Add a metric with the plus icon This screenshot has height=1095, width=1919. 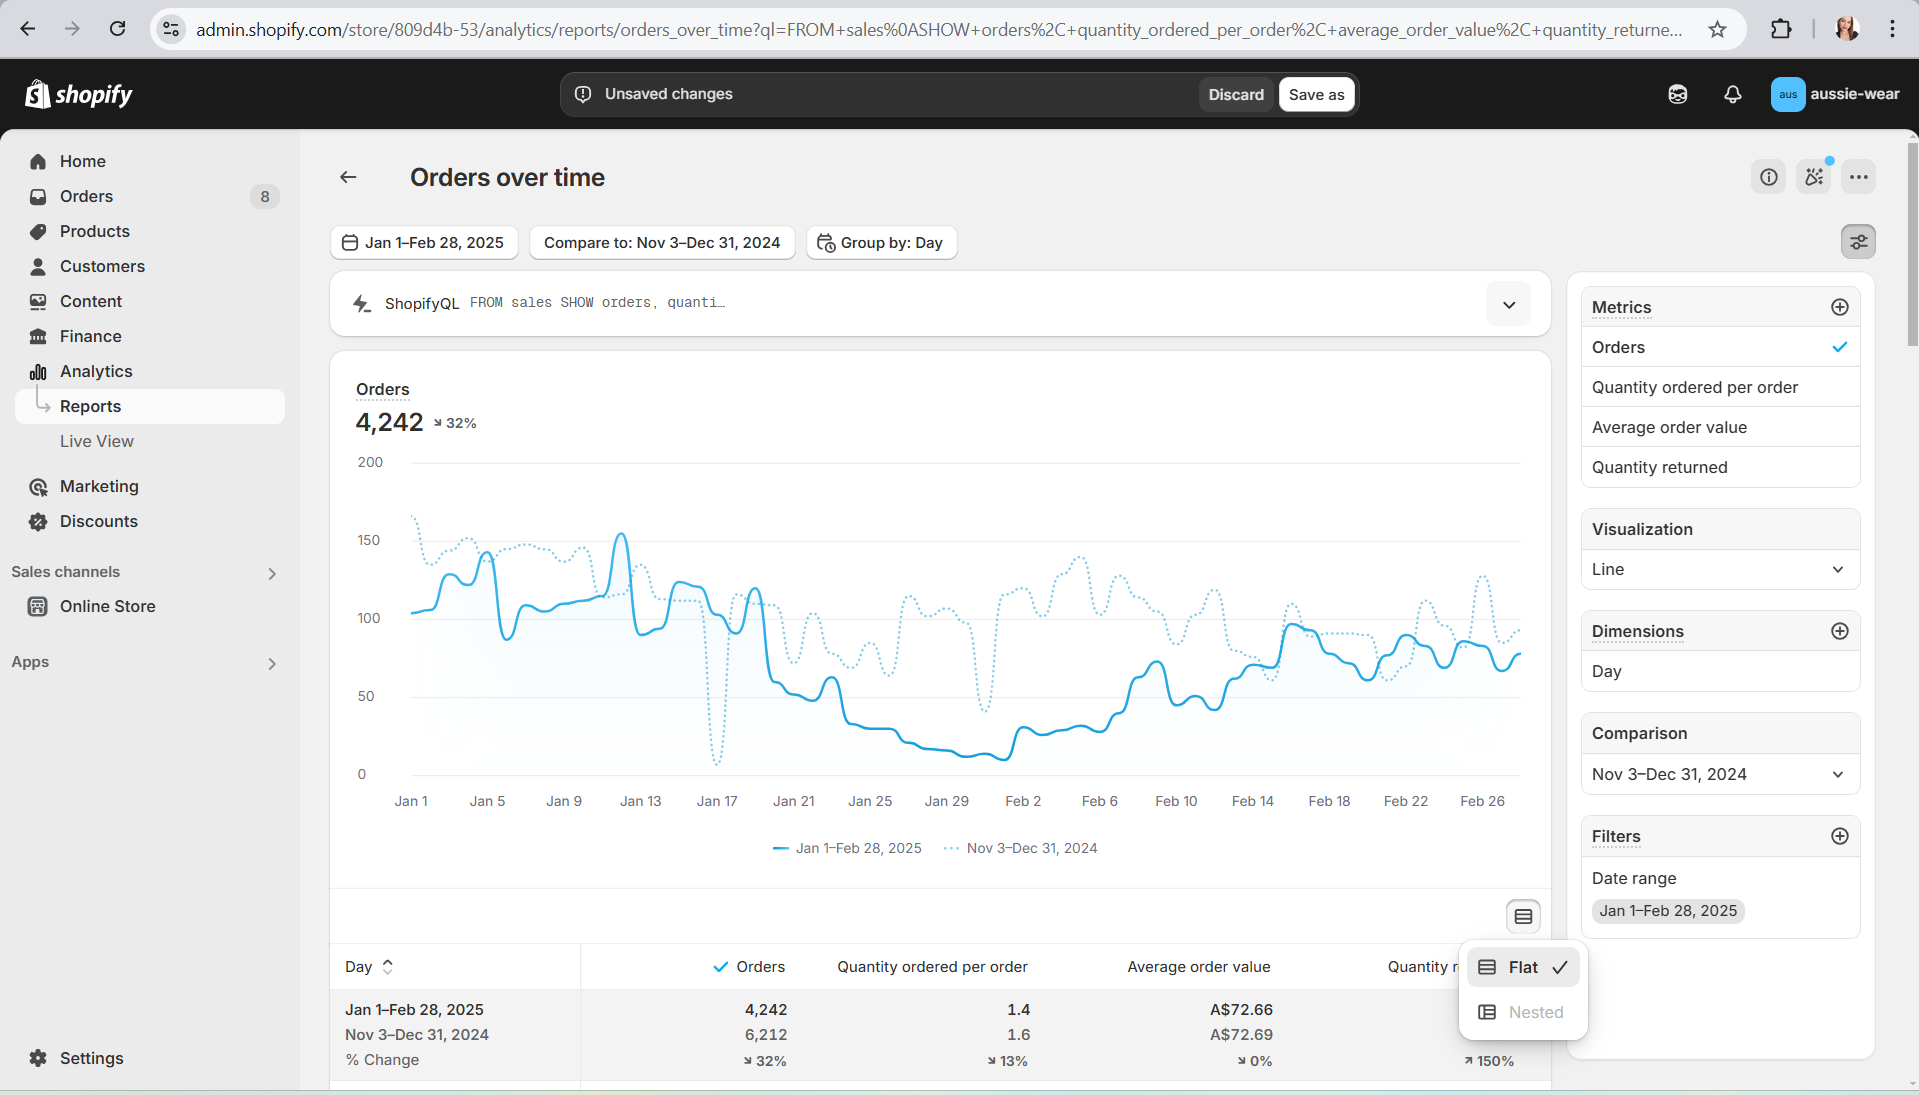(x=1839, y=307)
